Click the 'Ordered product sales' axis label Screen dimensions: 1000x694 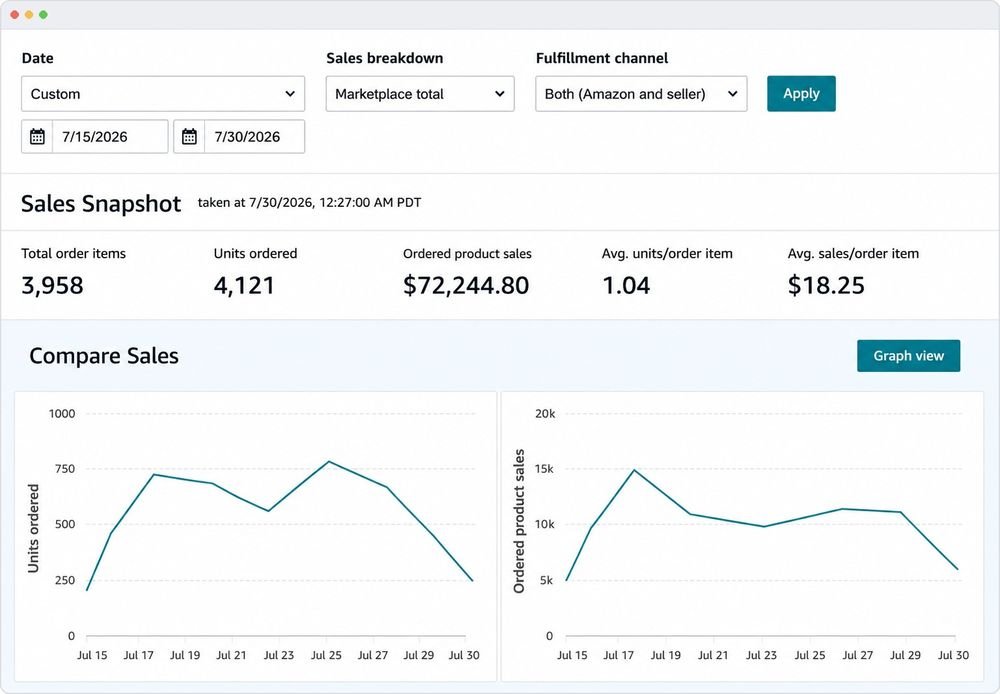click(x=518, y=521)
